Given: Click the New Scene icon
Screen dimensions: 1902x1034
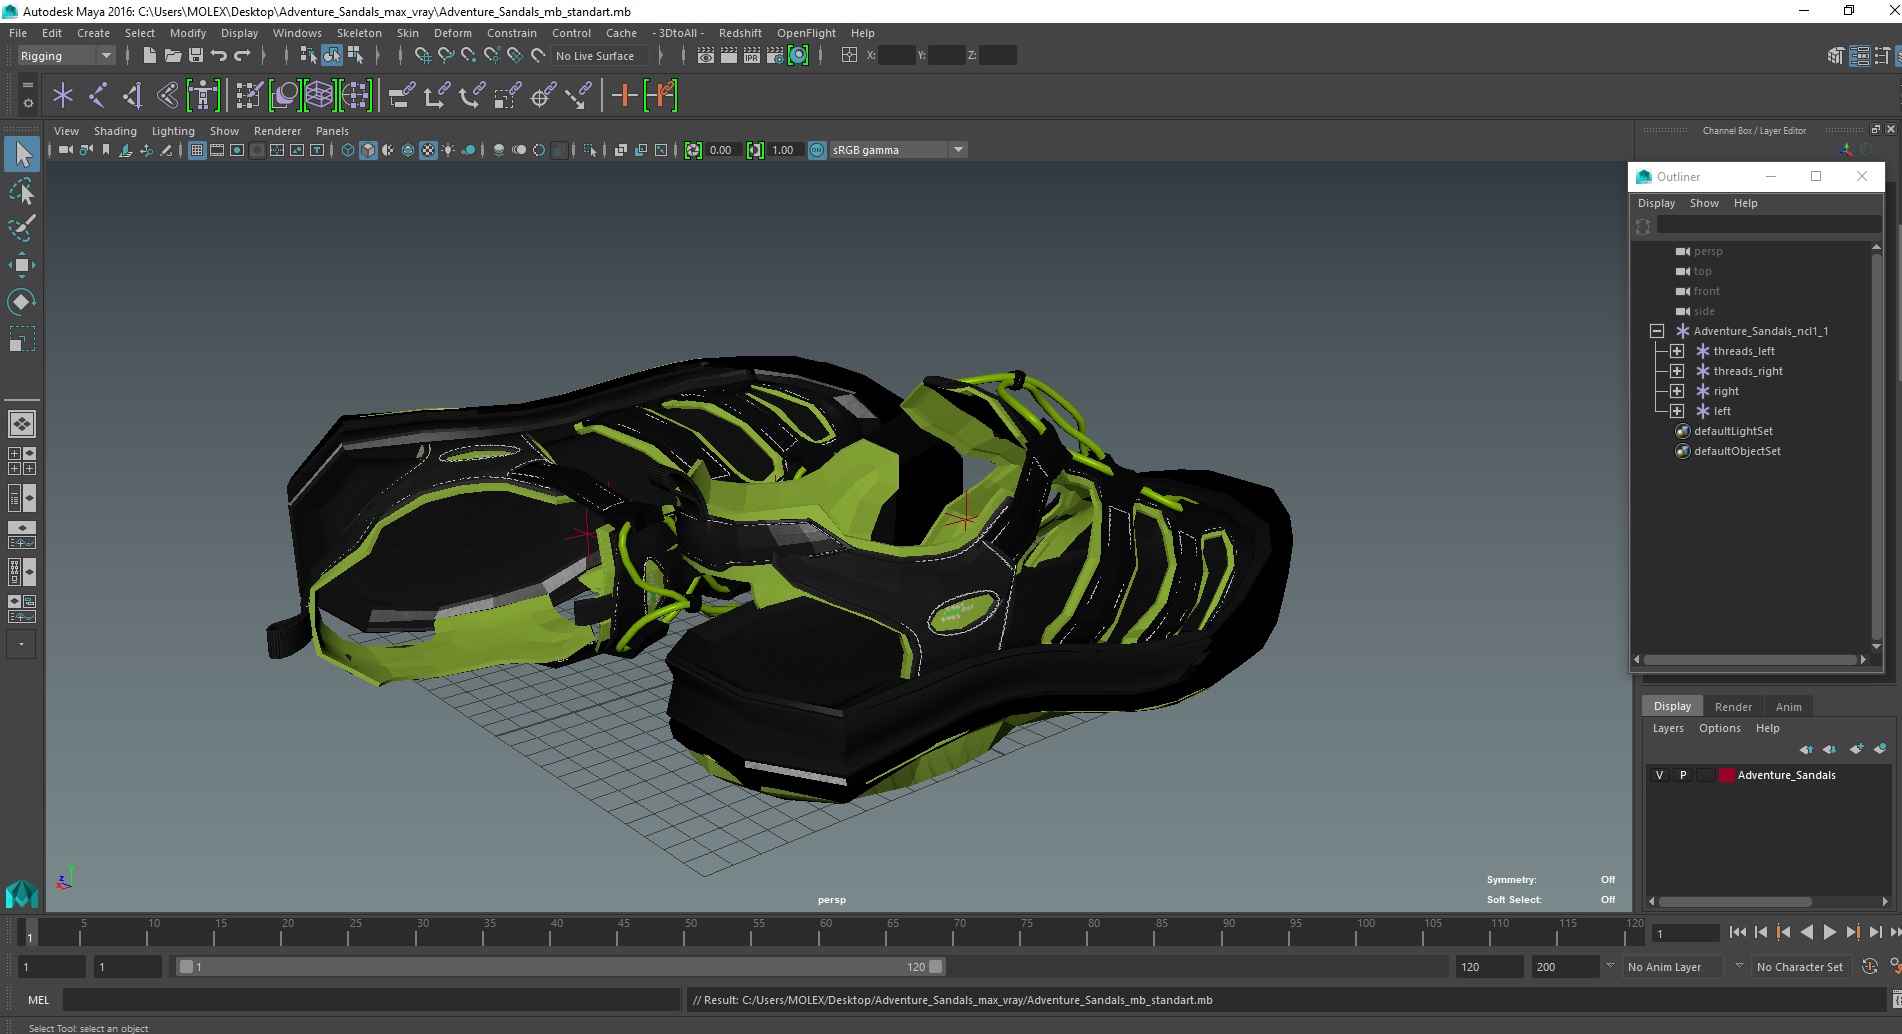Looking at the screenshot, I should [x=149, y=55].
